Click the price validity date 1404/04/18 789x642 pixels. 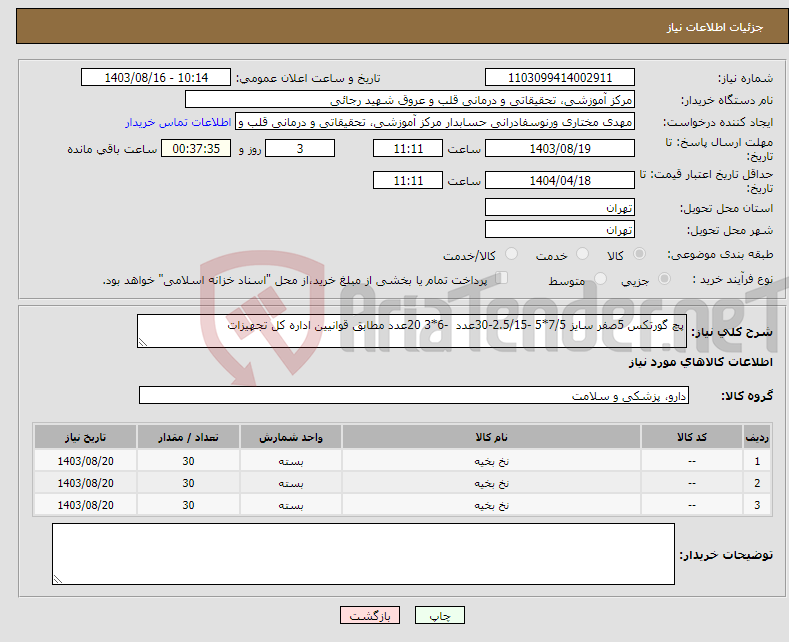[560, 180]
